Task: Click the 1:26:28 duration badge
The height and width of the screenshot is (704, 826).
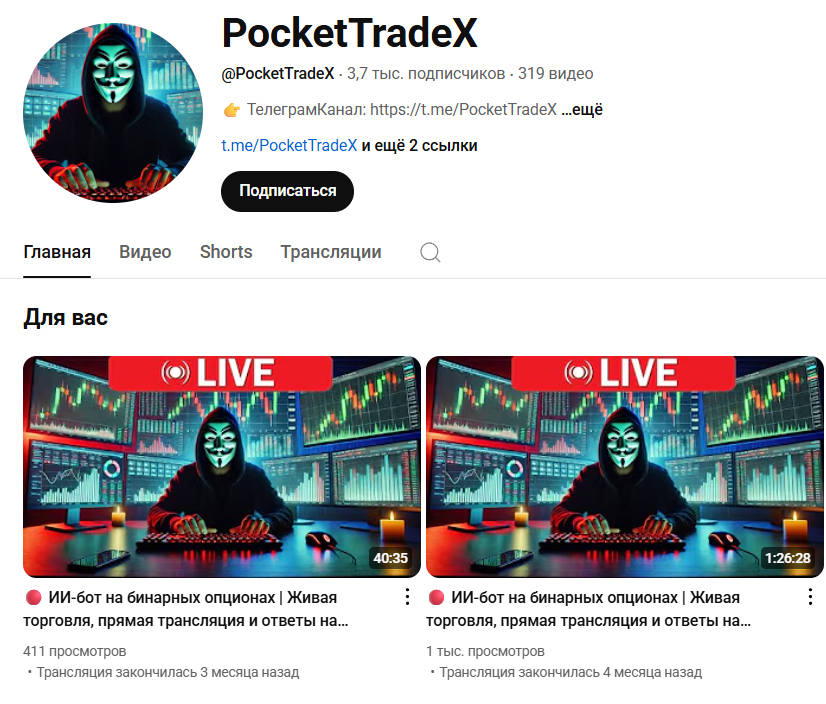Action: (788, 558)
